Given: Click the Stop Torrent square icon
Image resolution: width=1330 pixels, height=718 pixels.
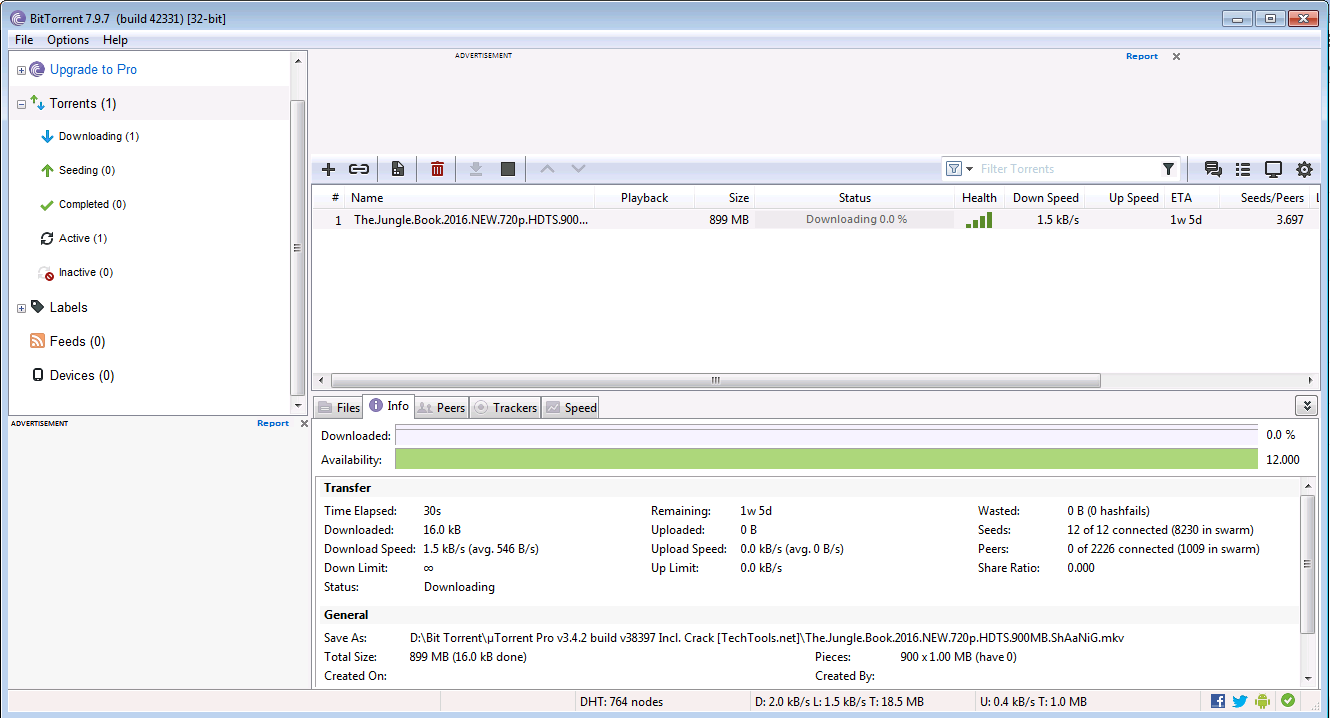Looking at the screenshot, I should (x=508, y=169).
